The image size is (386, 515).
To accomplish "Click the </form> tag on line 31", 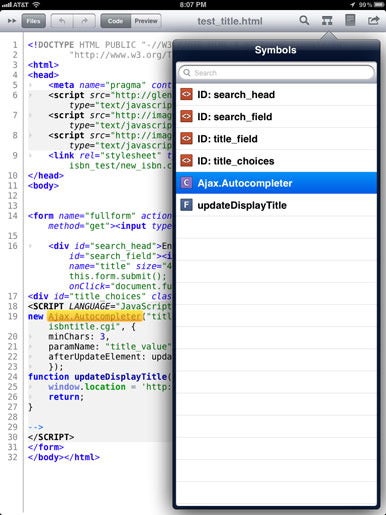I will 46,447.
